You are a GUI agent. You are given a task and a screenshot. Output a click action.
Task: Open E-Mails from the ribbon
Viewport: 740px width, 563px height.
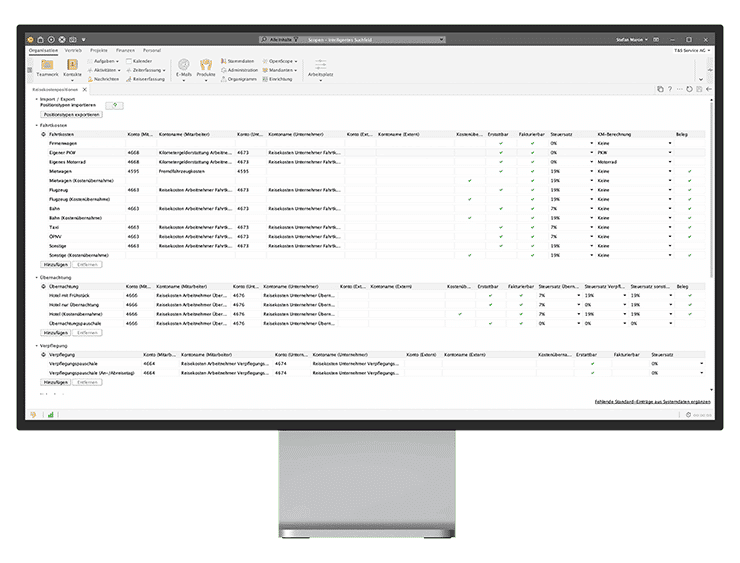tap(184, 65)
